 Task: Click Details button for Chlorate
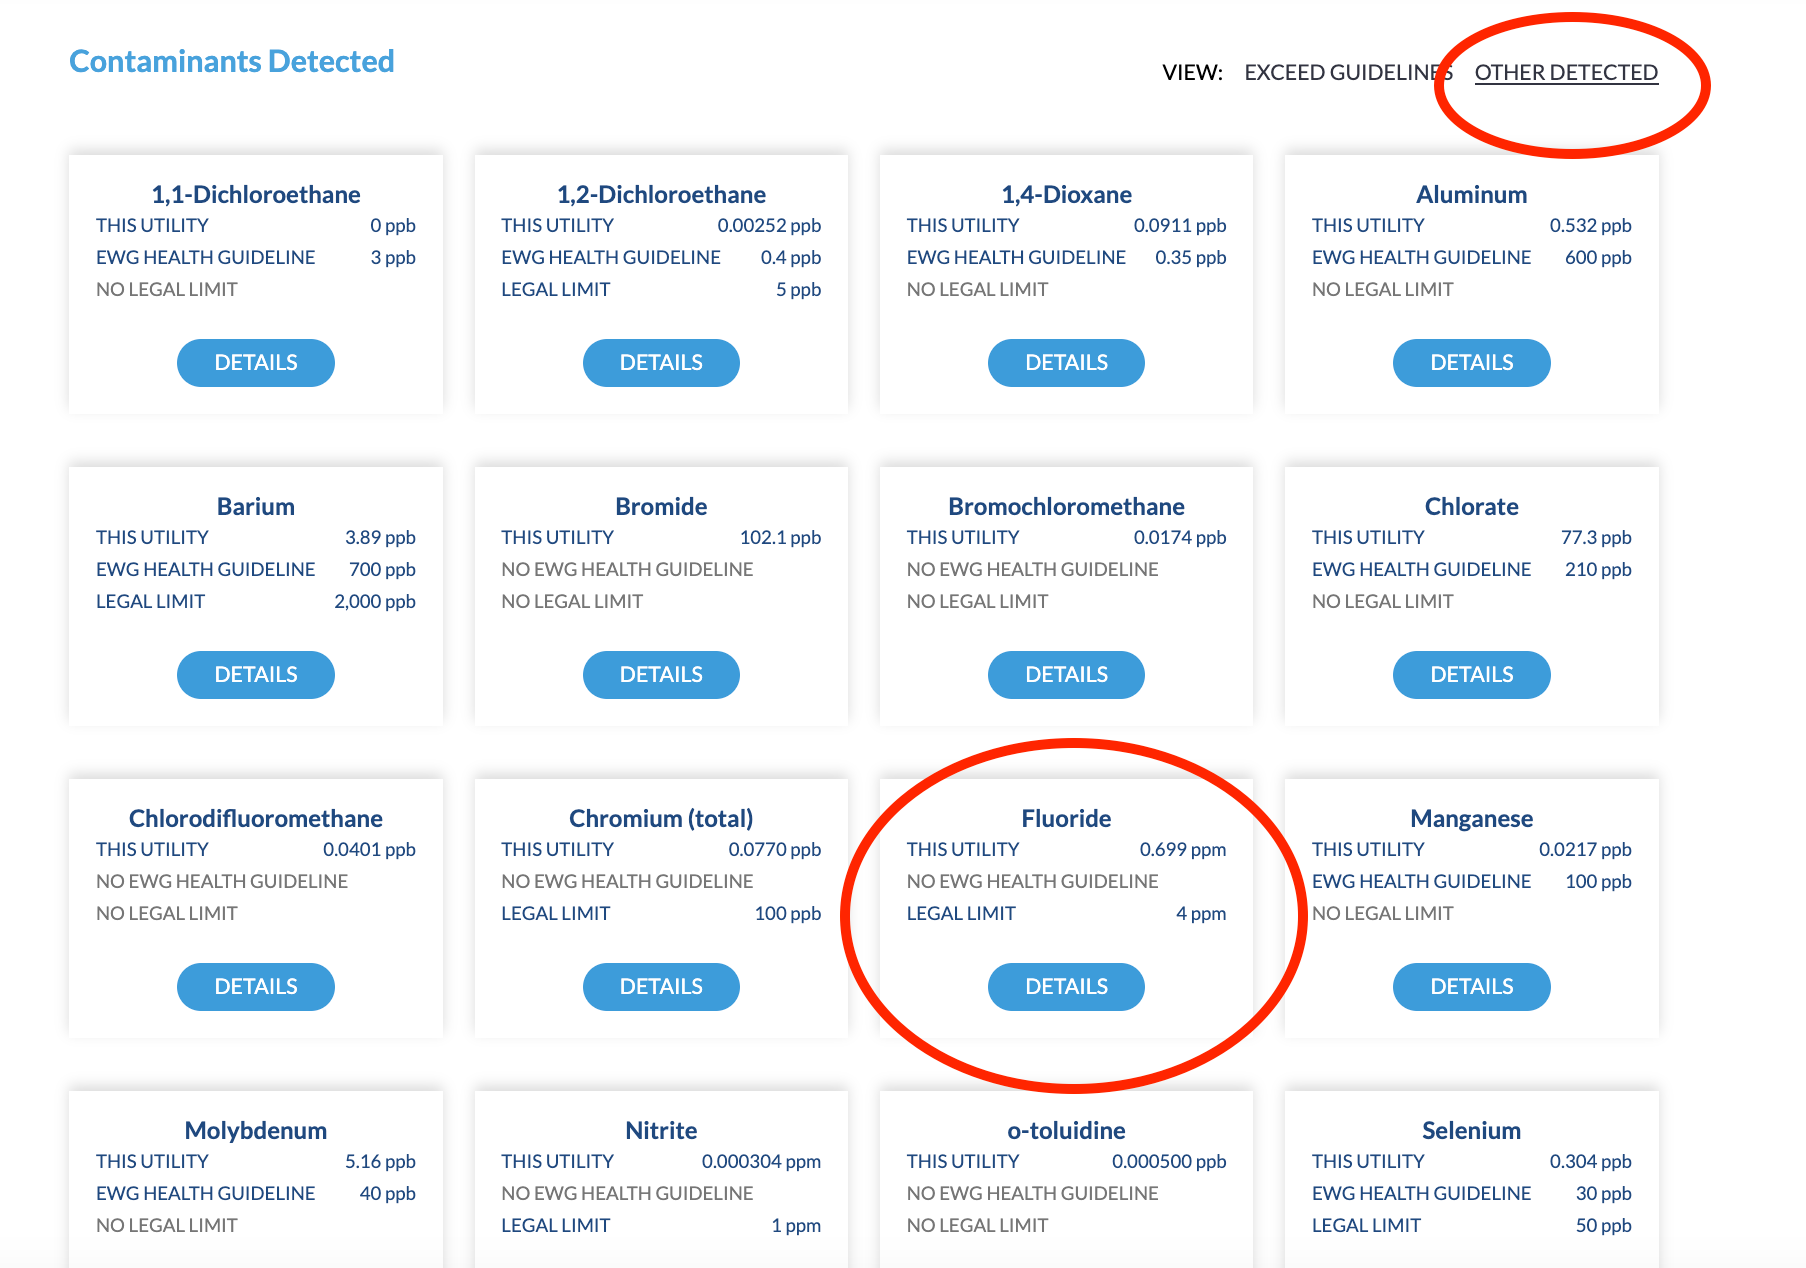point(1471,675)
